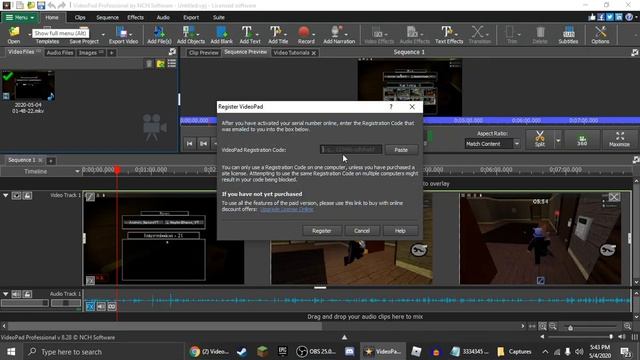This screenshot has width=640, height=360.
Task: Toggle link icon on the audio clip
Action: click(x=111, y=306)
